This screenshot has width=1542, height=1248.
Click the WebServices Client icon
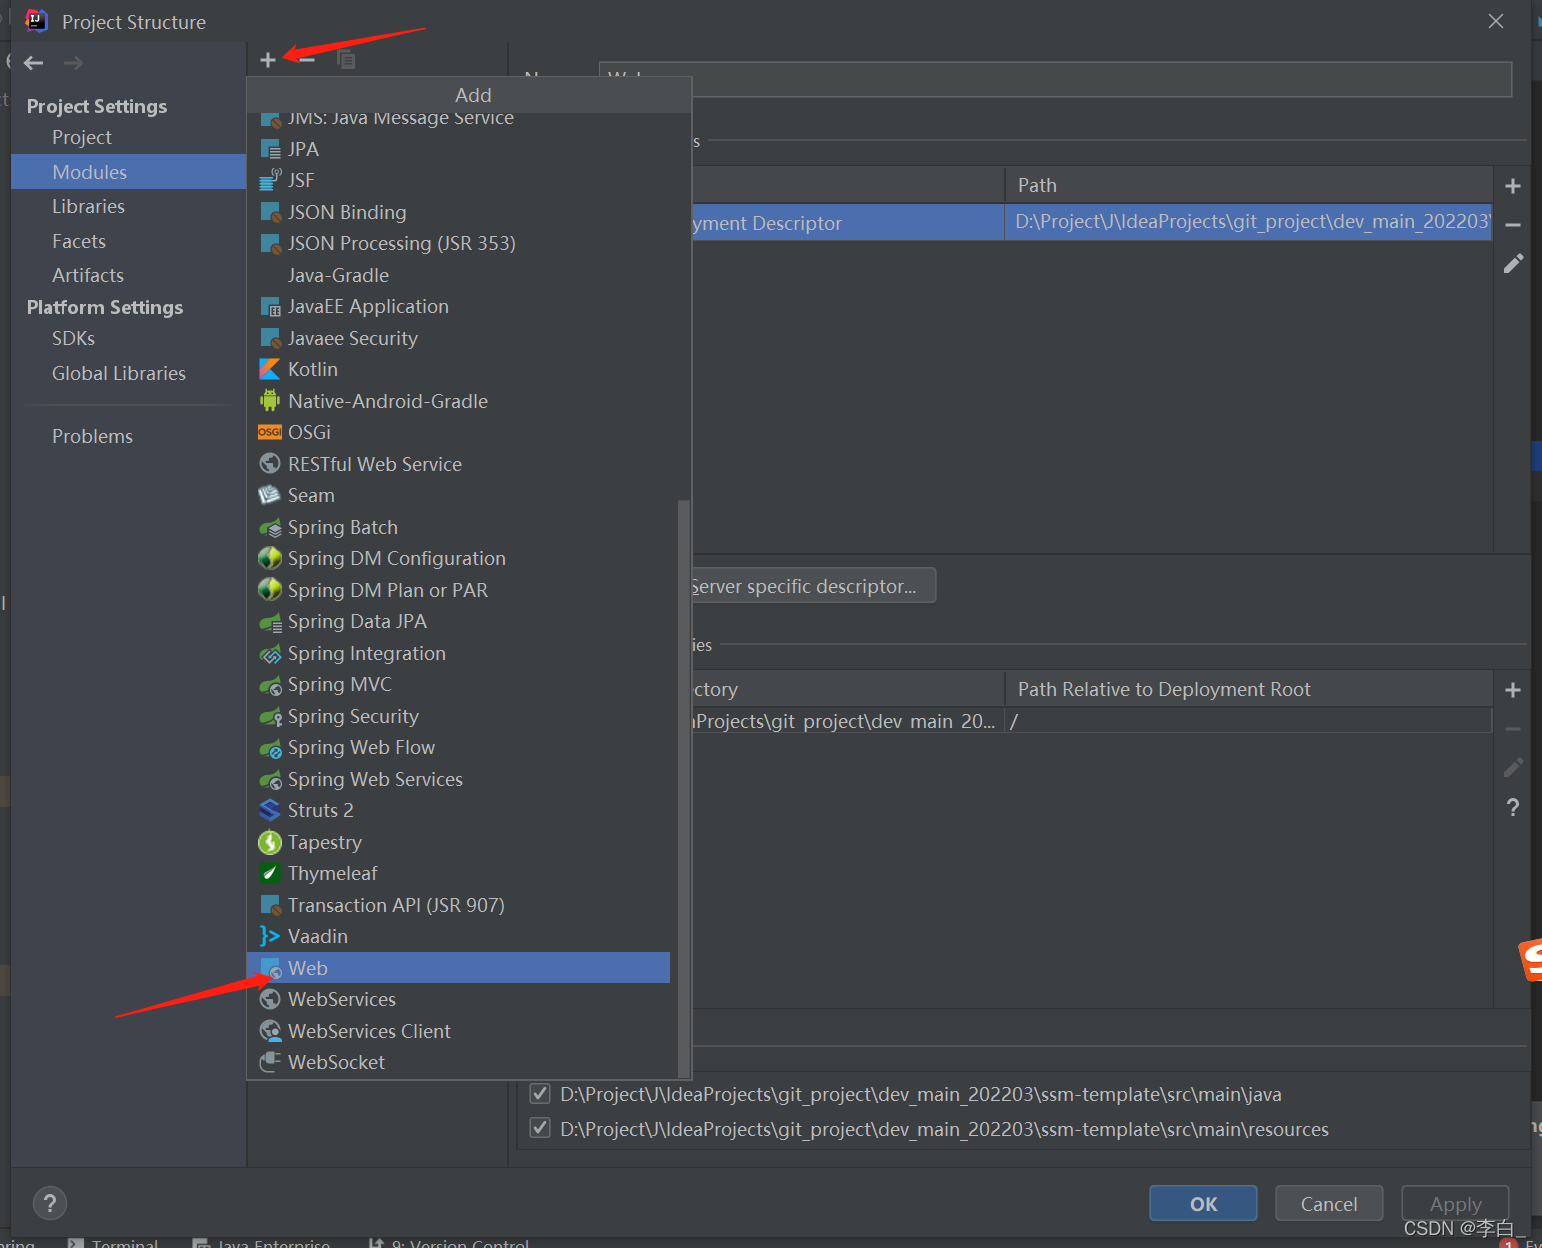click(270, 1031)
